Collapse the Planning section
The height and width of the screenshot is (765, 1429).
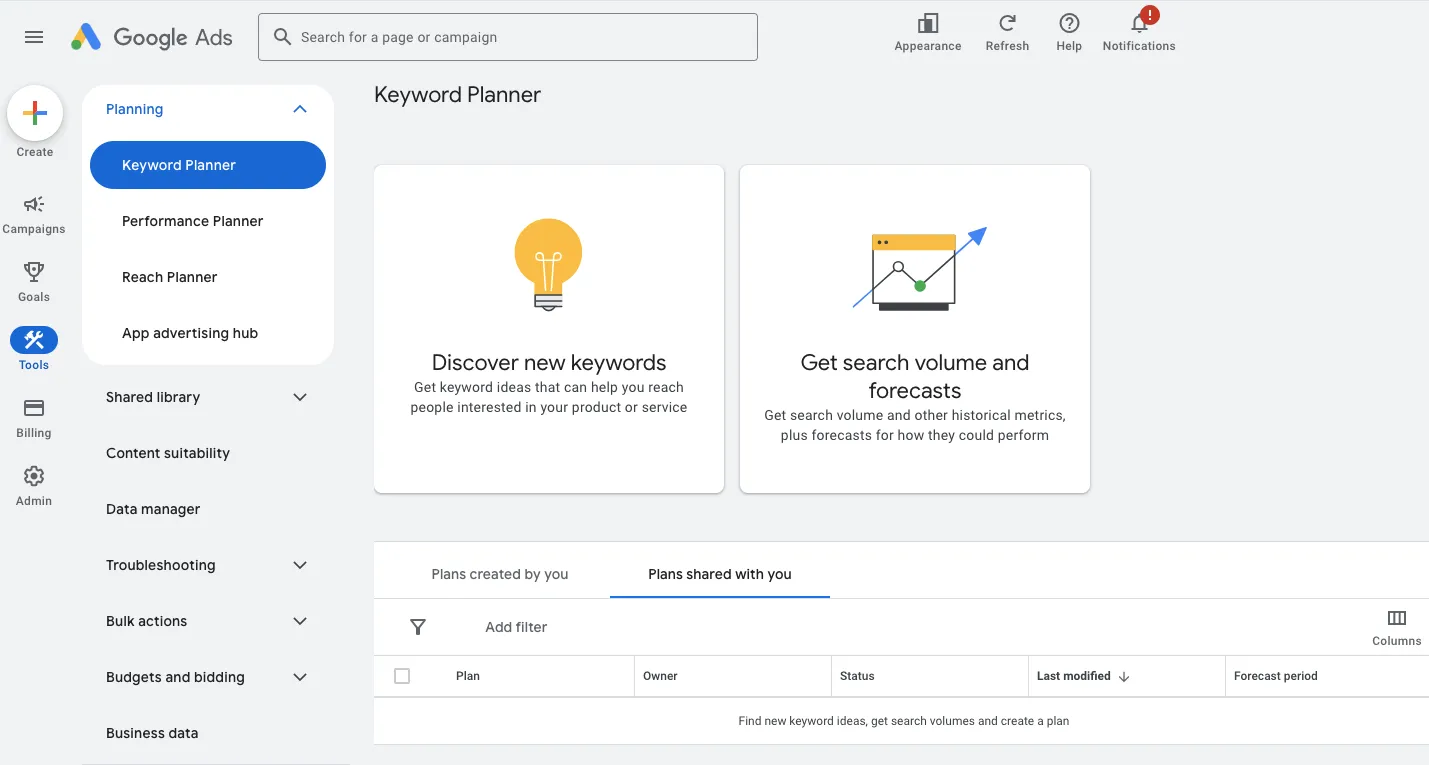click(299, 108)
